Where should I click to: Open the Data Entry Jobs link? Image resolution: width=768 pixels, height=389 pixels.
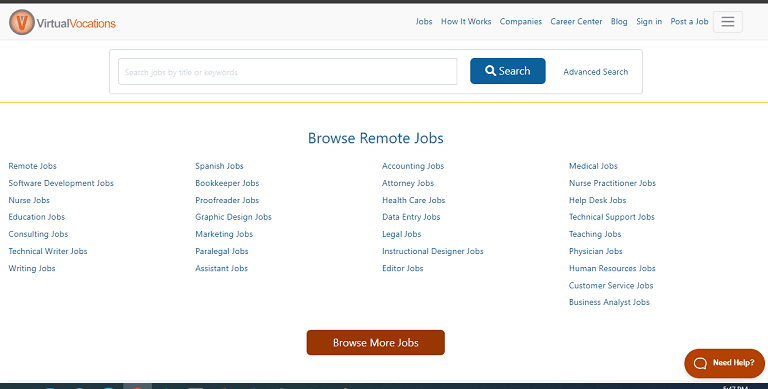(411, 217)
